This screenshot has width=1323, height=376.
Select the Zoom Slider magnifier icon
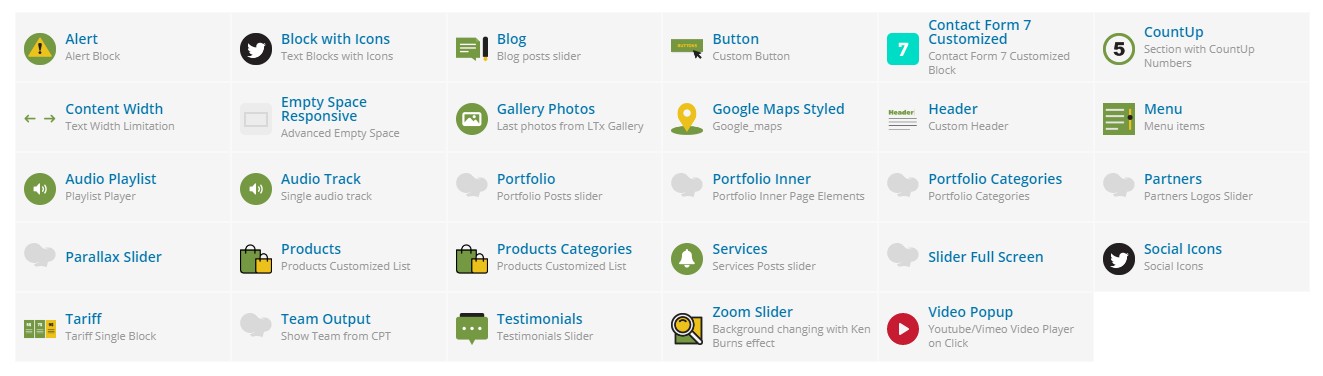687,328
